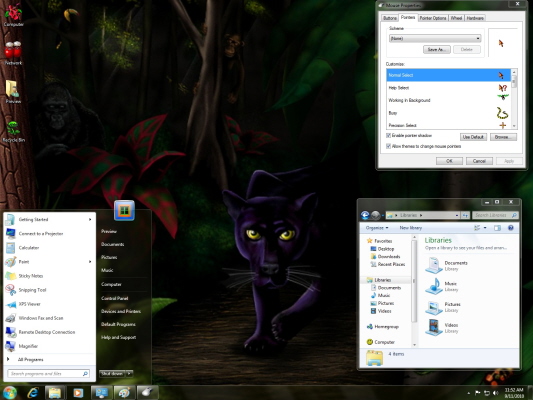Launch Internet Explorer from taskbar
This screenshot has height=400, width=533.
[33, 393]
